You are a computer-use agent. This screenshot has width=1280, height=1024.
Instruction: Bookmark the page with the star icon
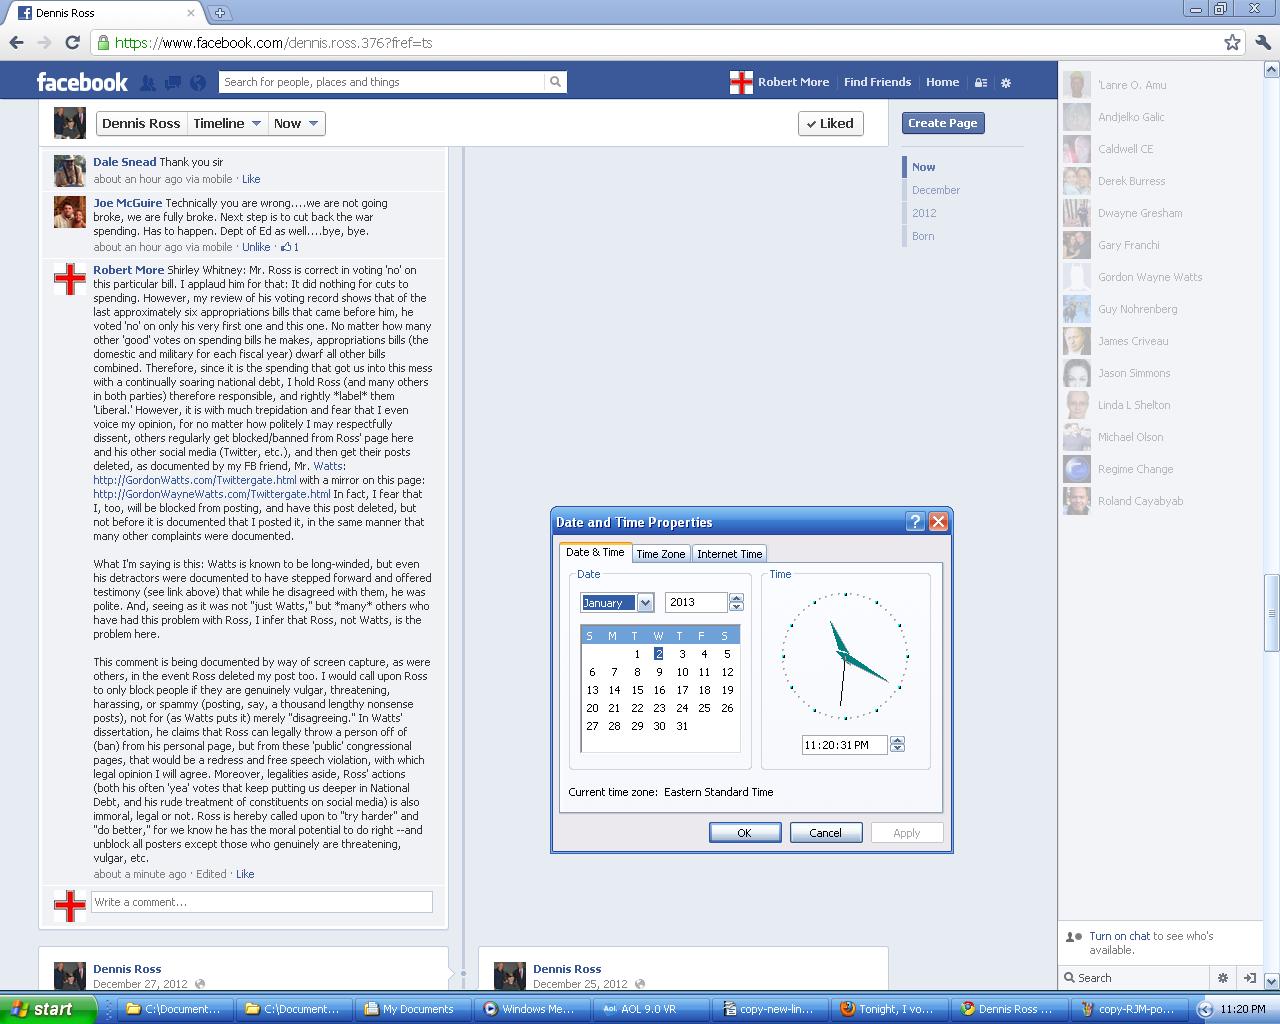[x=1232, y=42]
